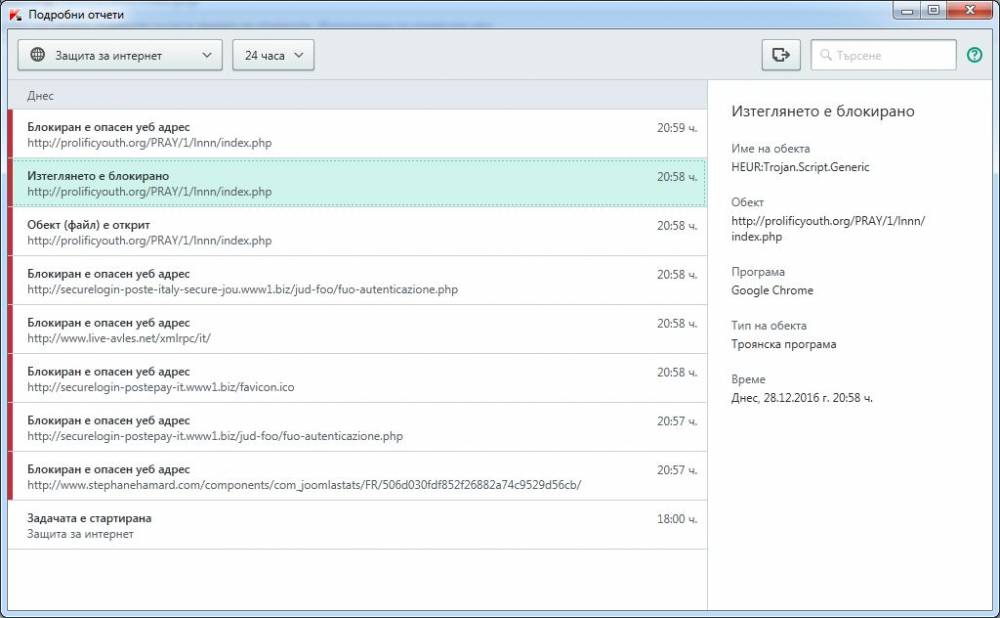Click the Днес group header
This screenshot has height=618, width=1000.
[357, 95]
